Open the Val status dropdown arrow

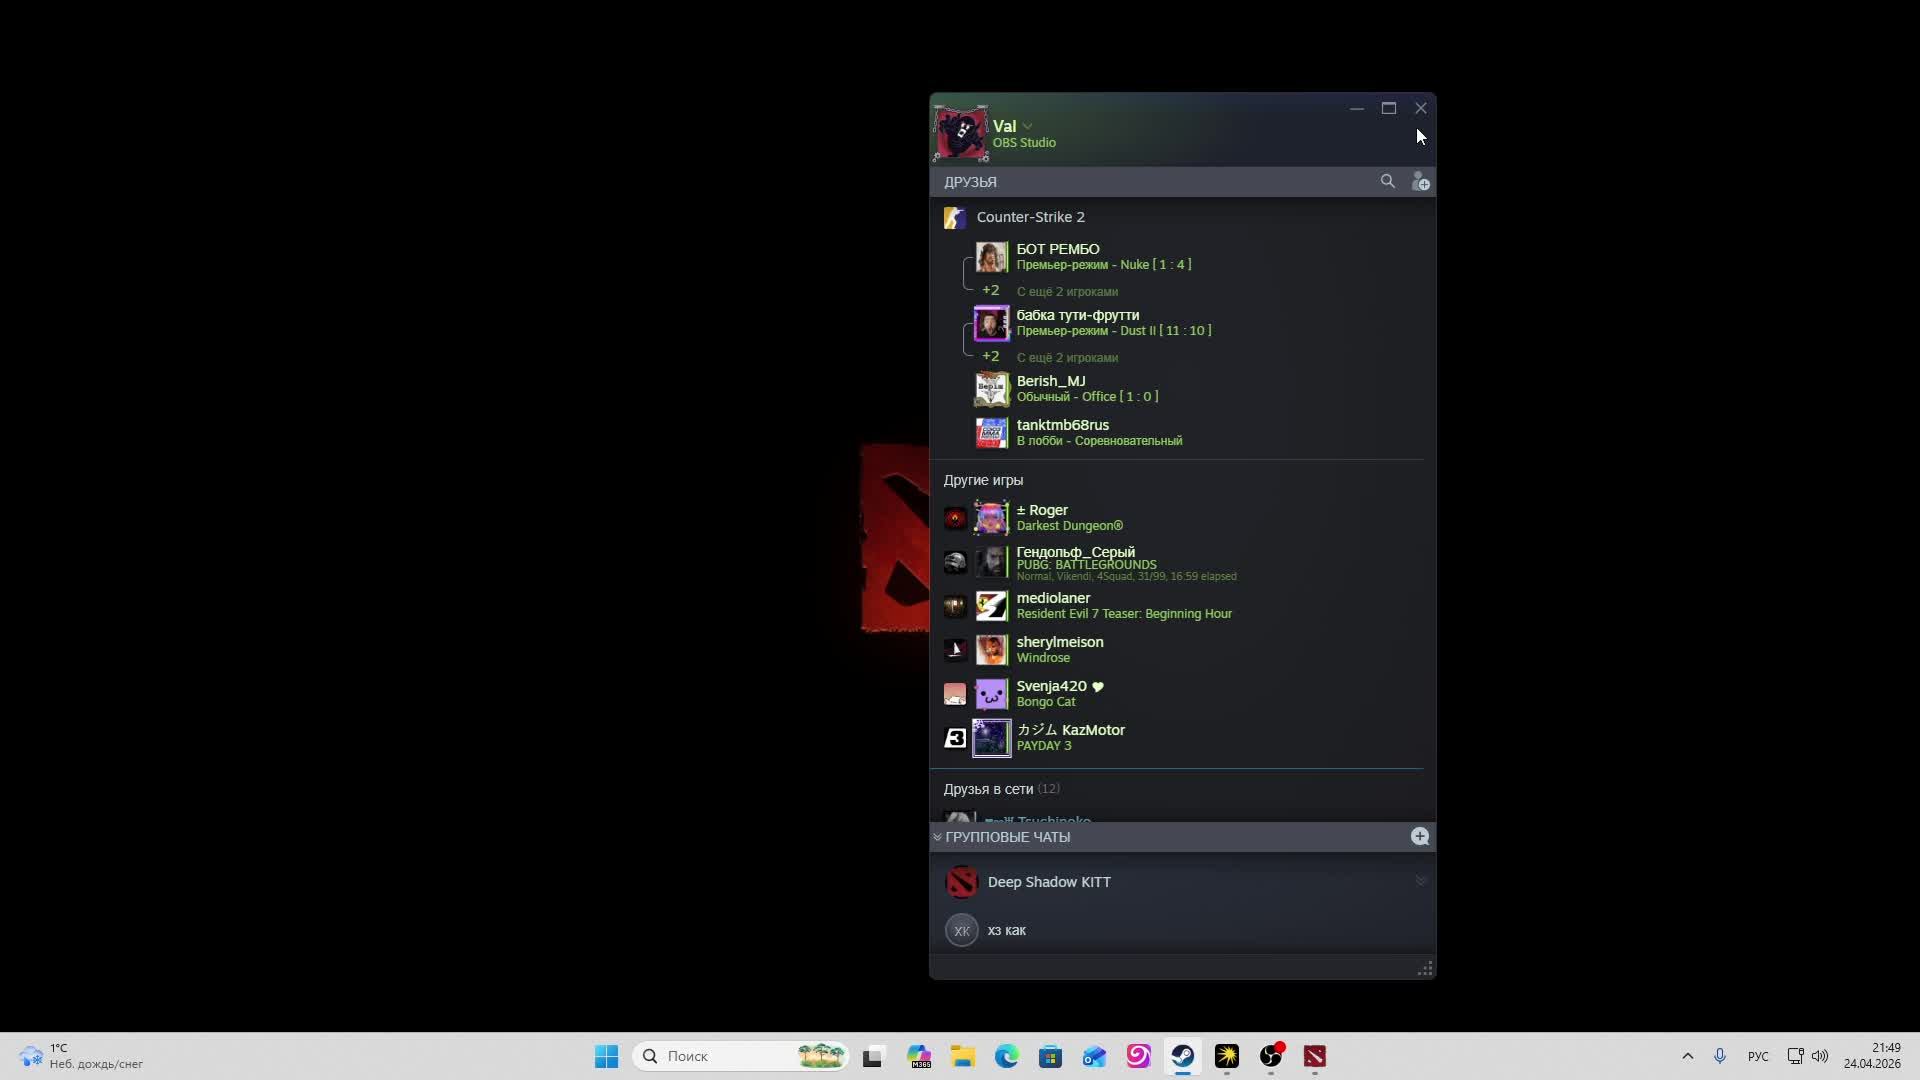(x=1027, y=126)
